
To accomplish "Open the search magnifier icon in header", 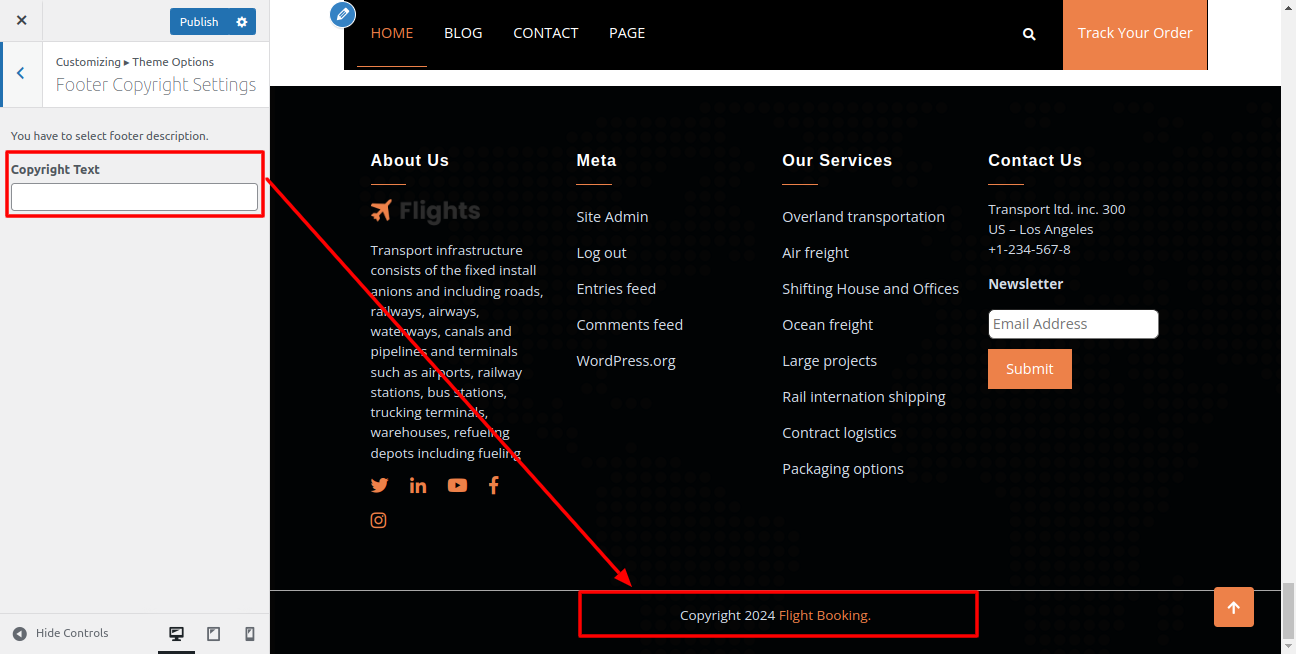I will 1029,34.
